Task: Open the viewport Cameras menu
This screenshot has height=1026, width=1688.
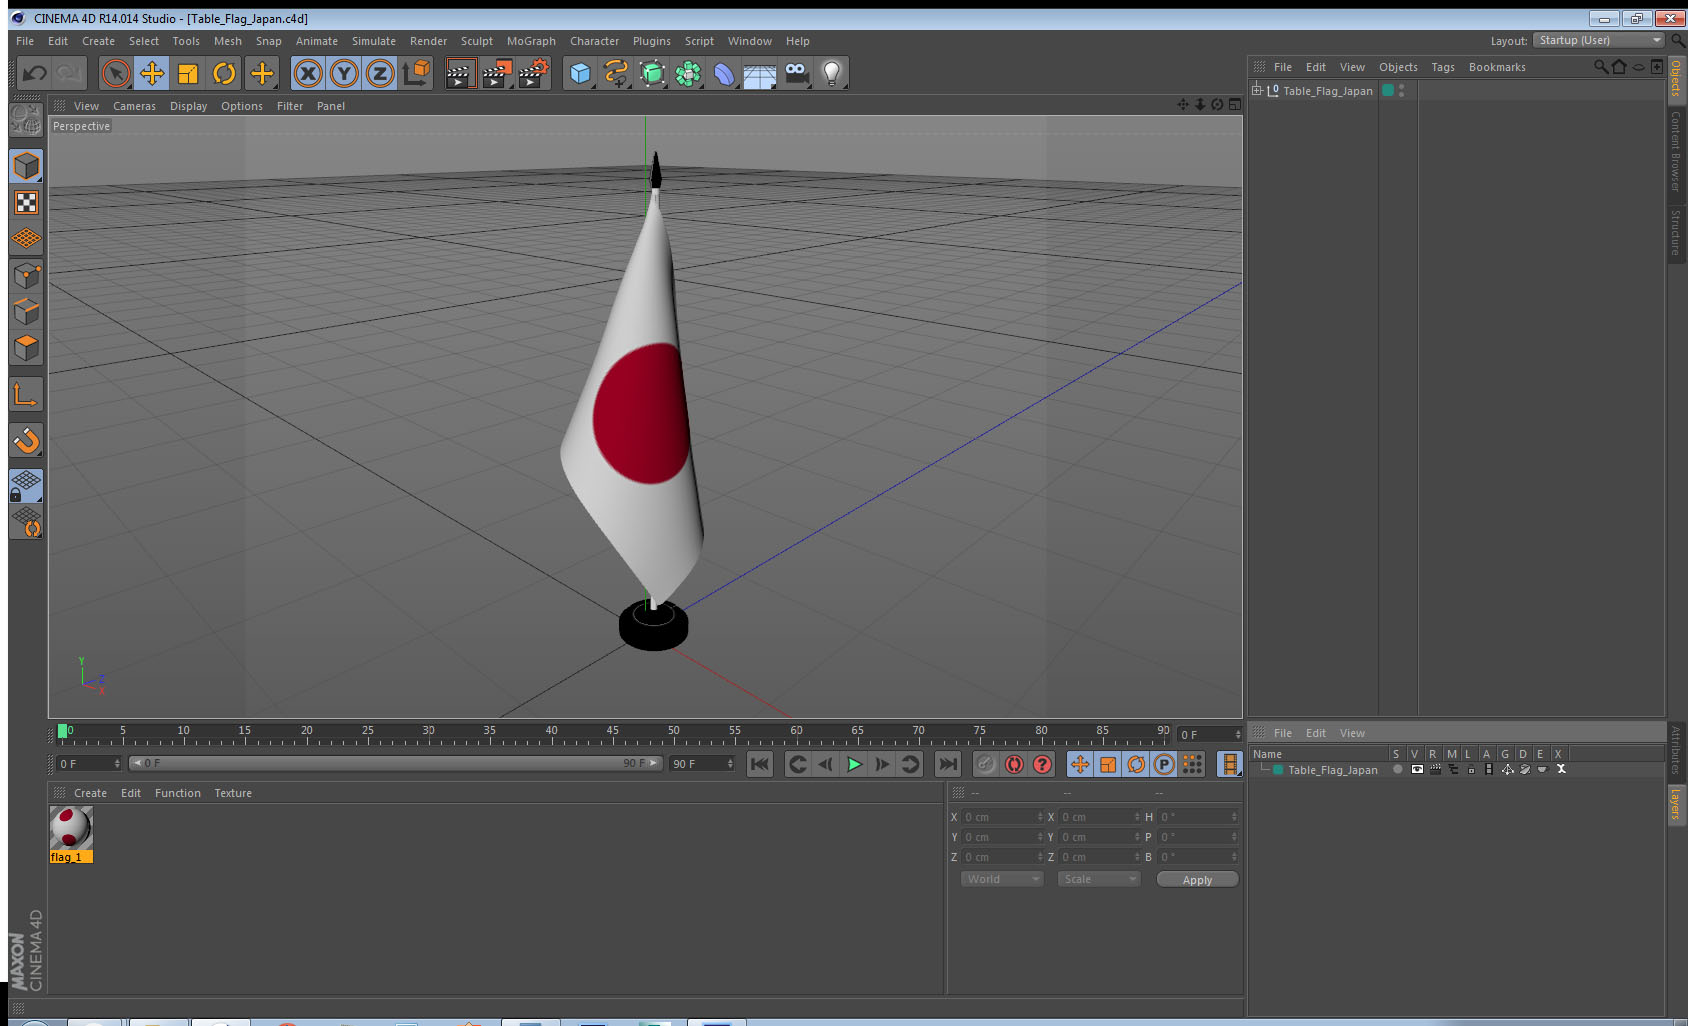Action: [134, 106]
